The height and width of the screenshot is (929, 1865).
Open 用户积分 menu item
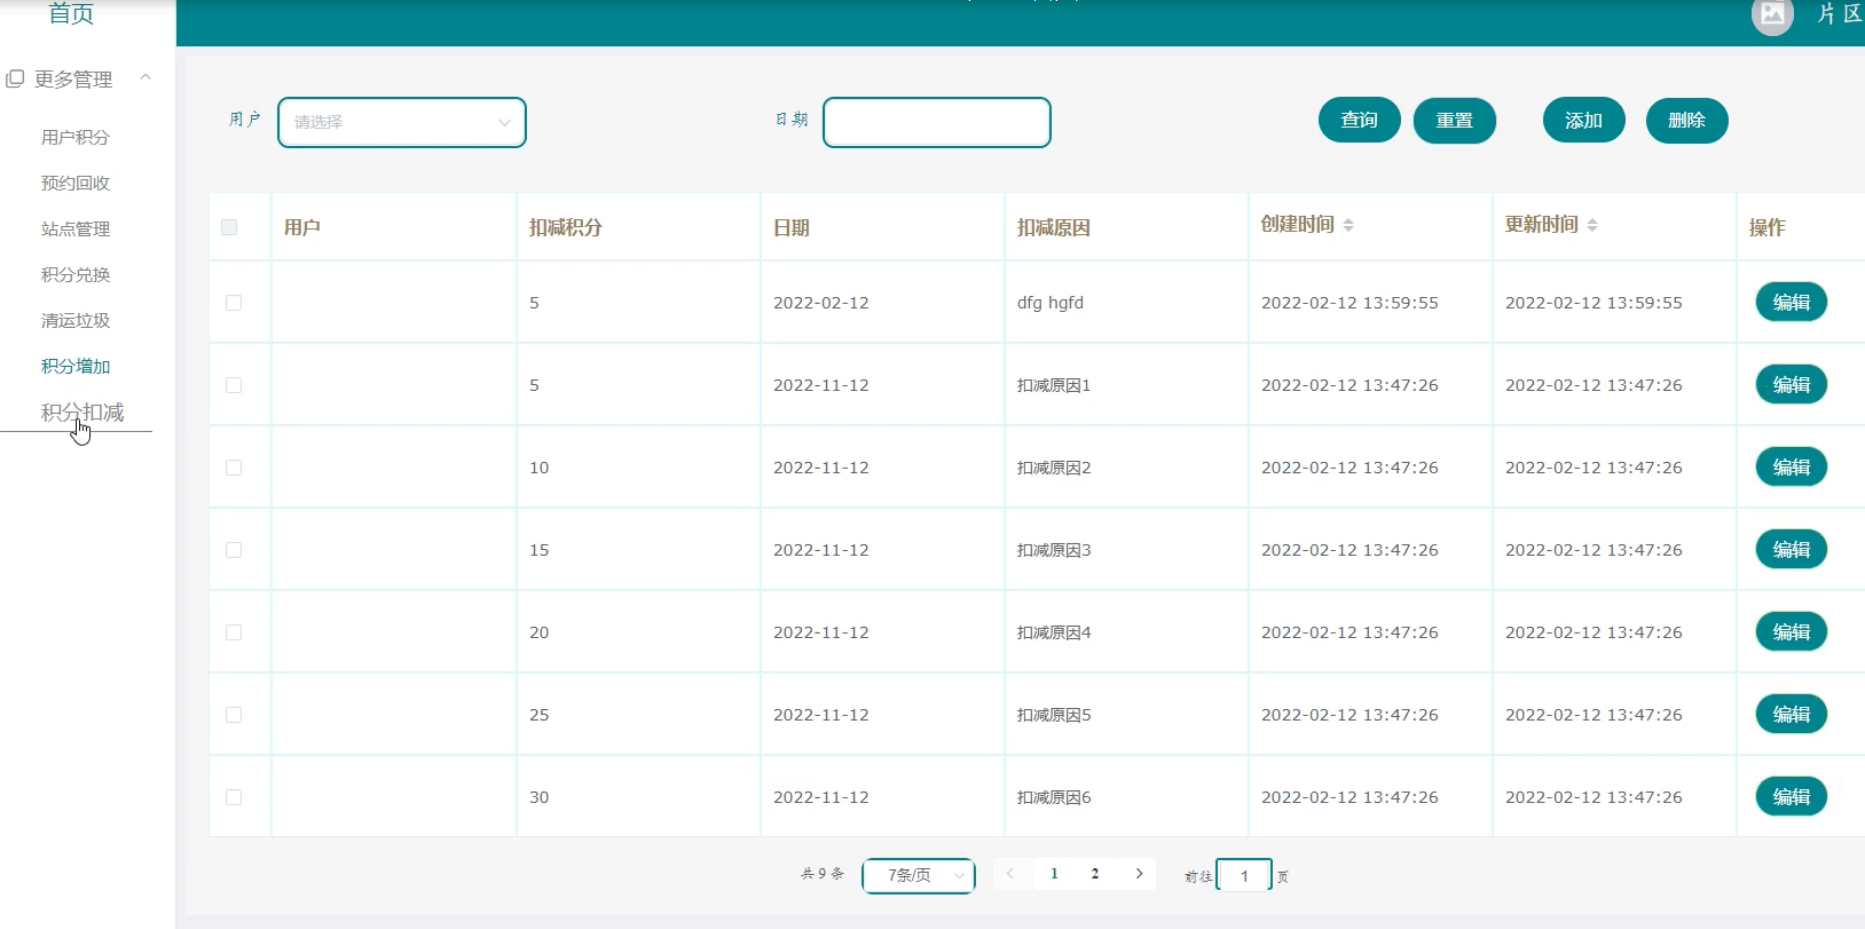click(75, 137)
